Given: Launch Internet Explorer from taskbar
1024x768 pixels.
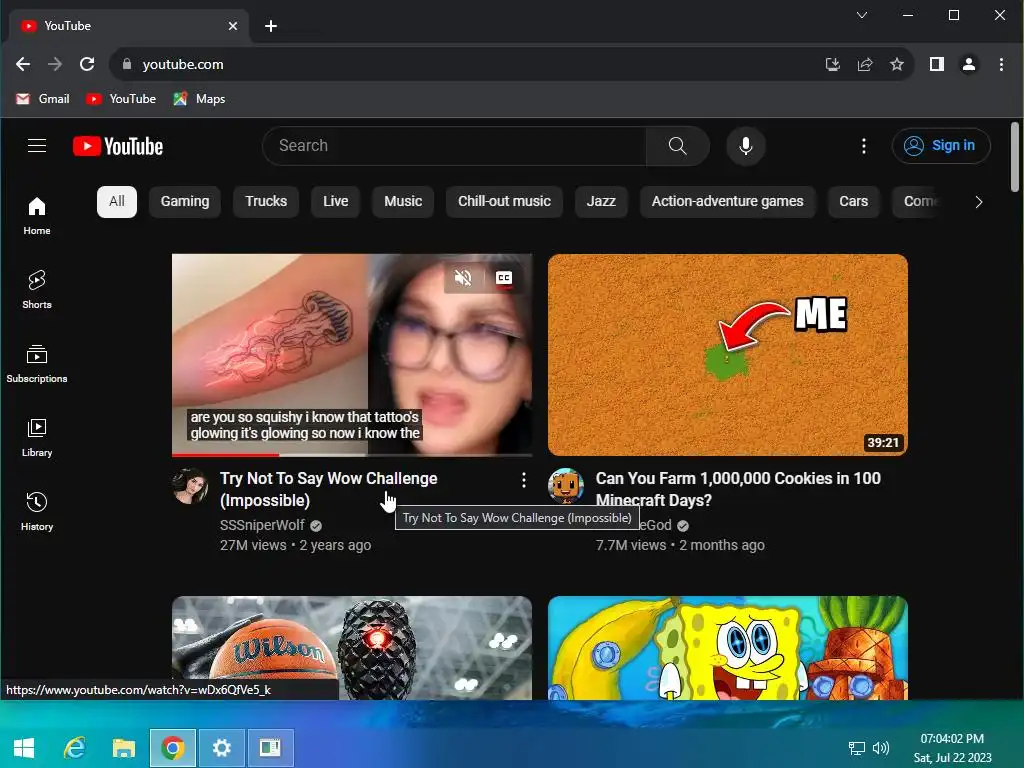Looking at the screenshot, I should click(x=74, y=748).
